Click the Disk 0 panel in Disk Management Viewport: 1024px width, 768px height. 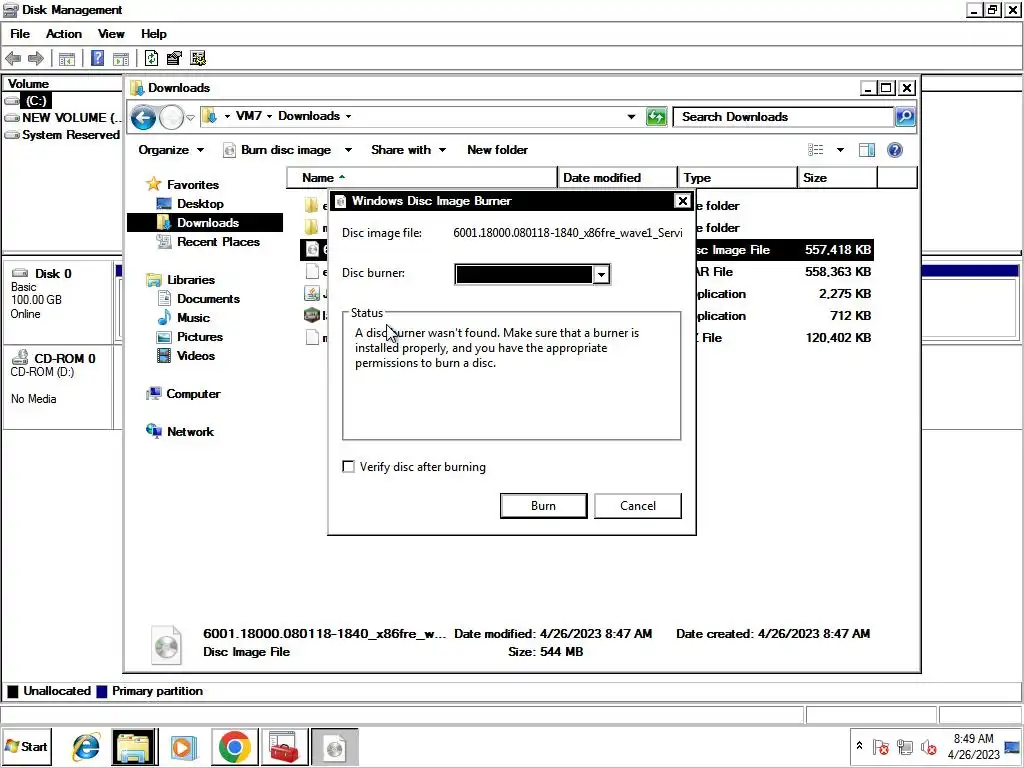59,302
